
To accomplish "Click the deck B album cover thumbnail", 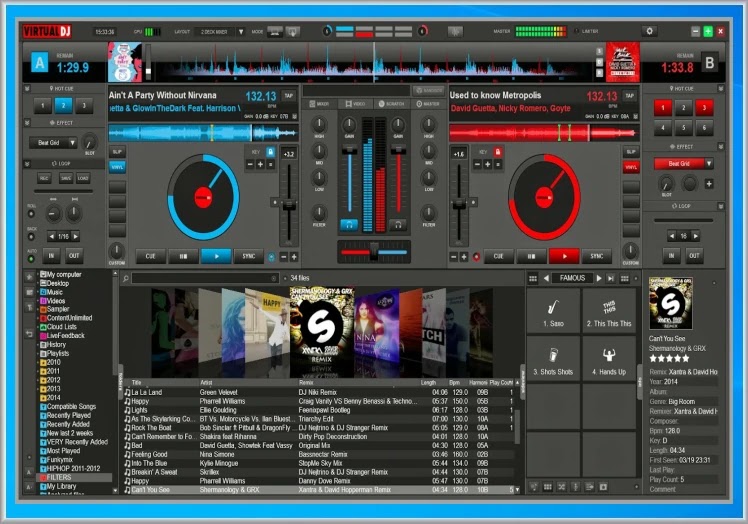I will (x=623, y=62).
